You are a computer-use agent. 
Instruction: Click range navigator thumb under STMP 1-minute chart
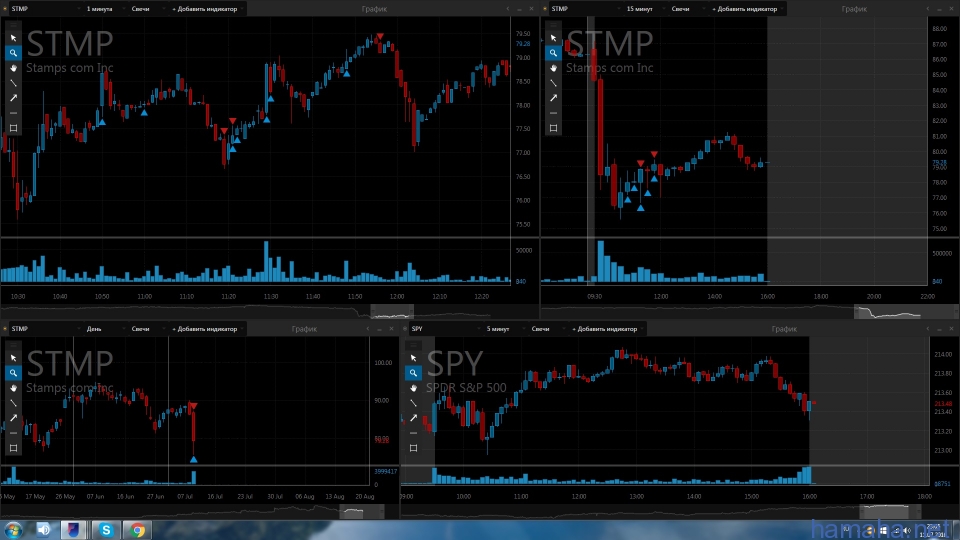coord(392,312)
